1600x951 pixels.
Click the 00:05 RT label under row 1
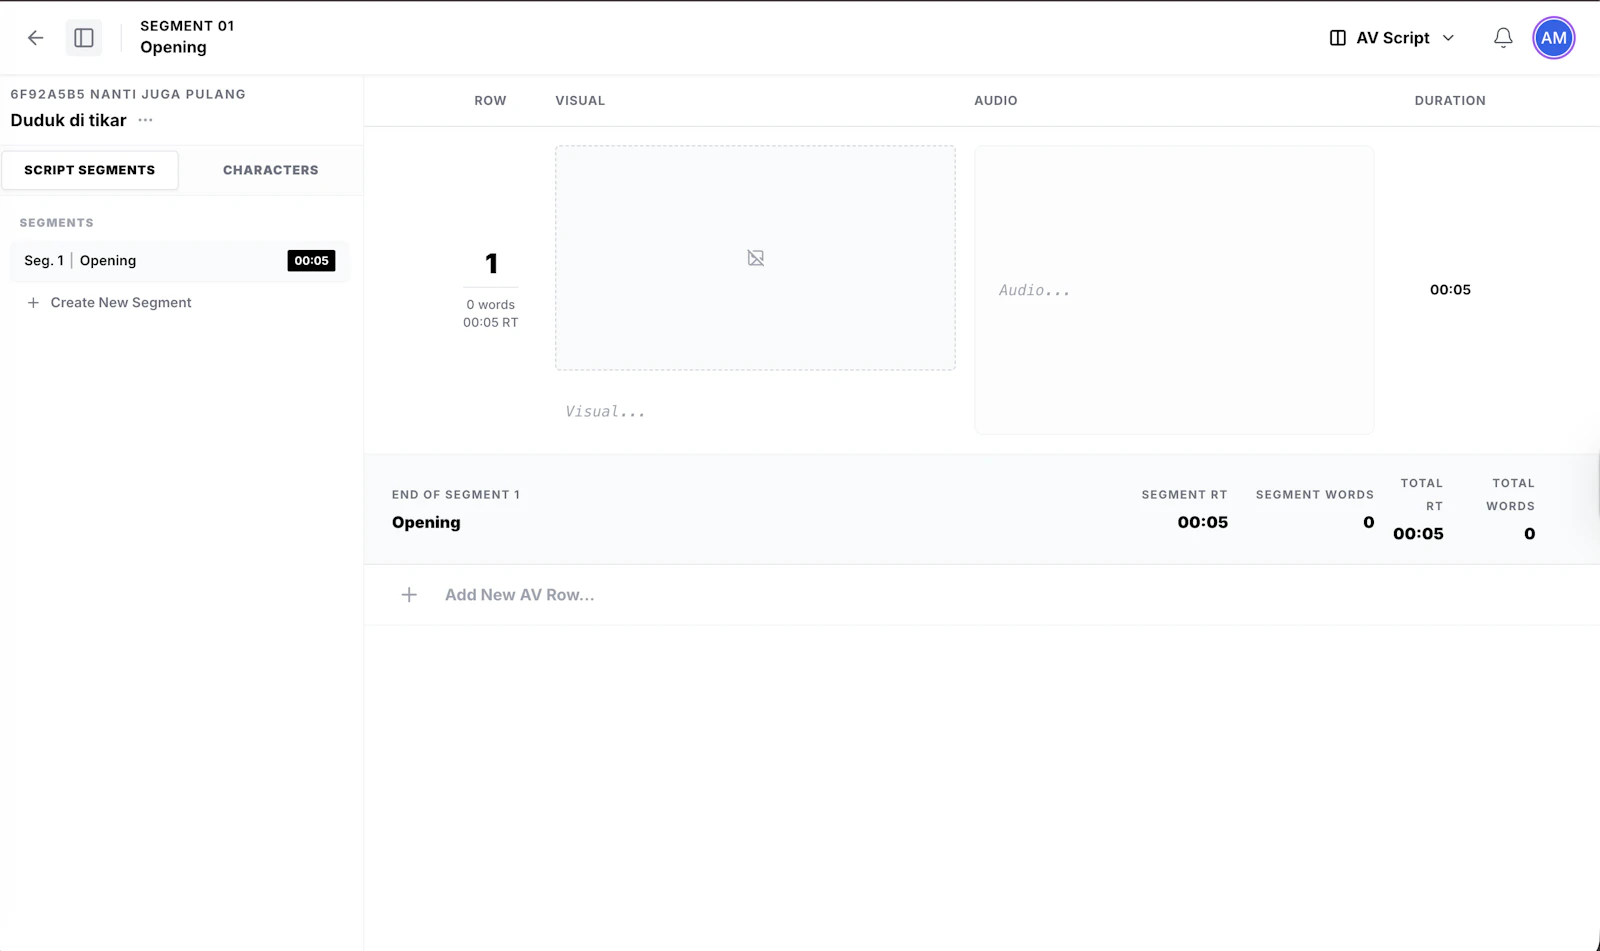tap(490, 323)
